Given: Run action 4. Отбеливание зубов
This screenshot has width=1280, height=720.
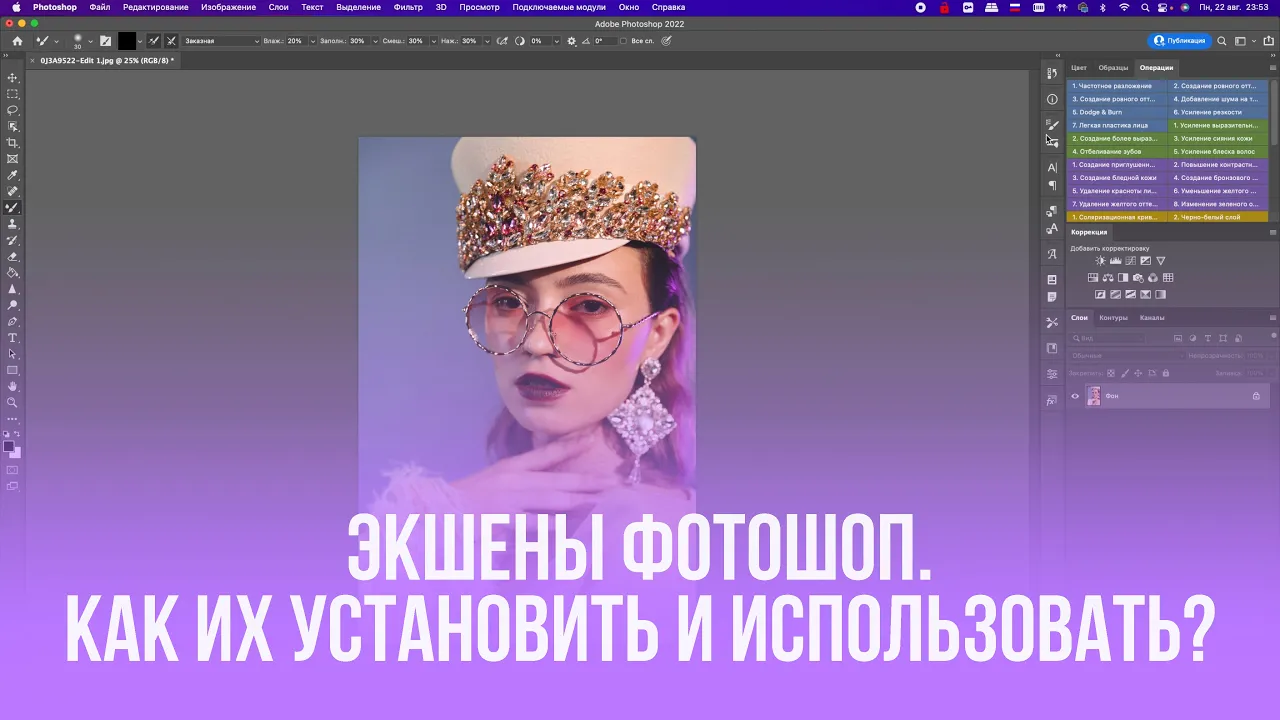Looking at the screenshot, I should [x=1117, y=152].
